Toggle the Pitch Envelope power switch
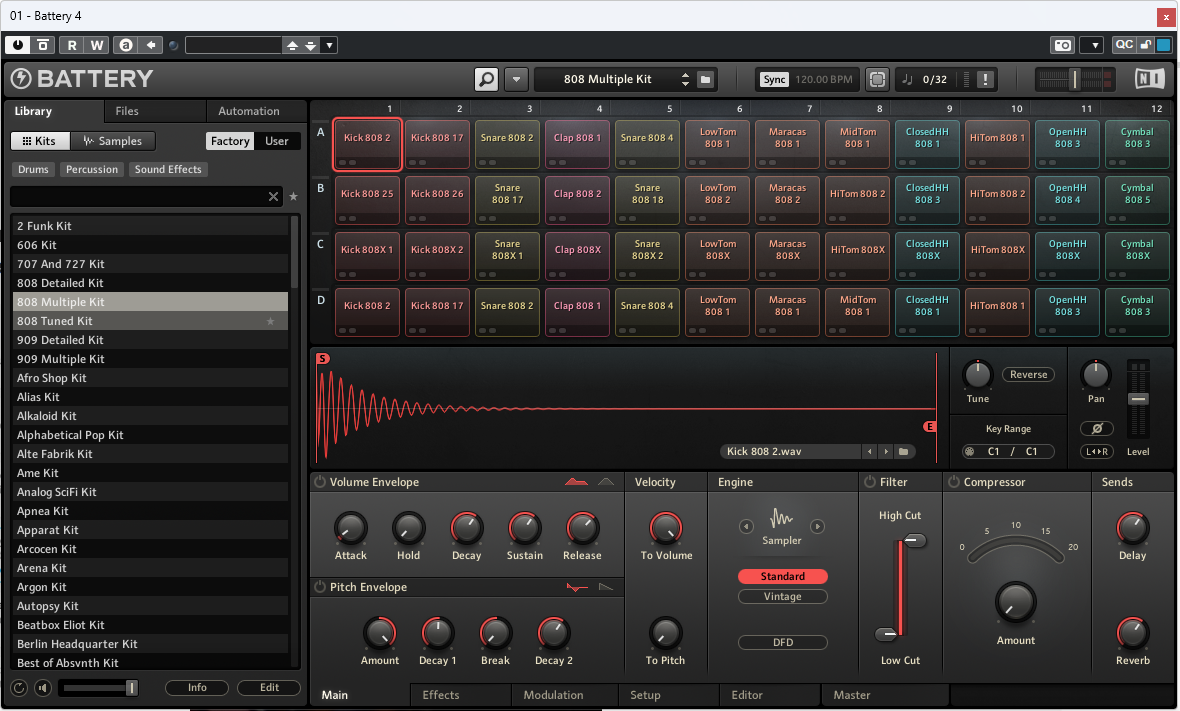The image size is (1180, 711). coord(320,587)
